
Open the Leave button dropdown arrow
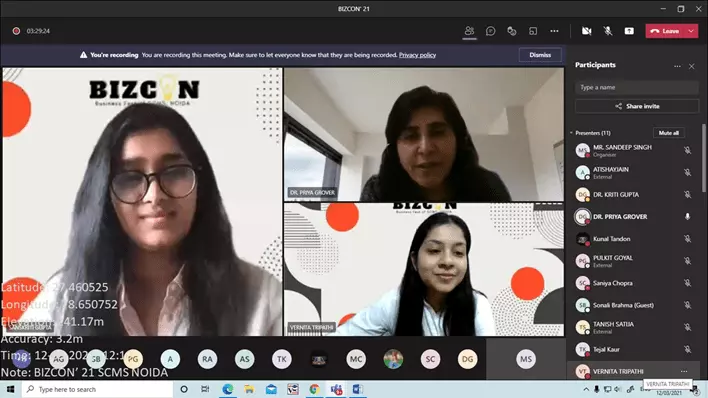691,31
